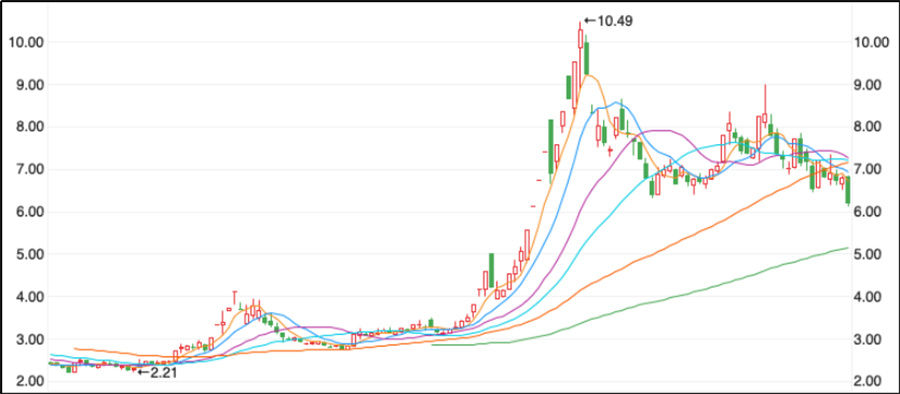Image resolution: width=900 pixels, height=394 pixels.
Task: Click the left axis 10.00 label
Action: [x=22, y=43]
